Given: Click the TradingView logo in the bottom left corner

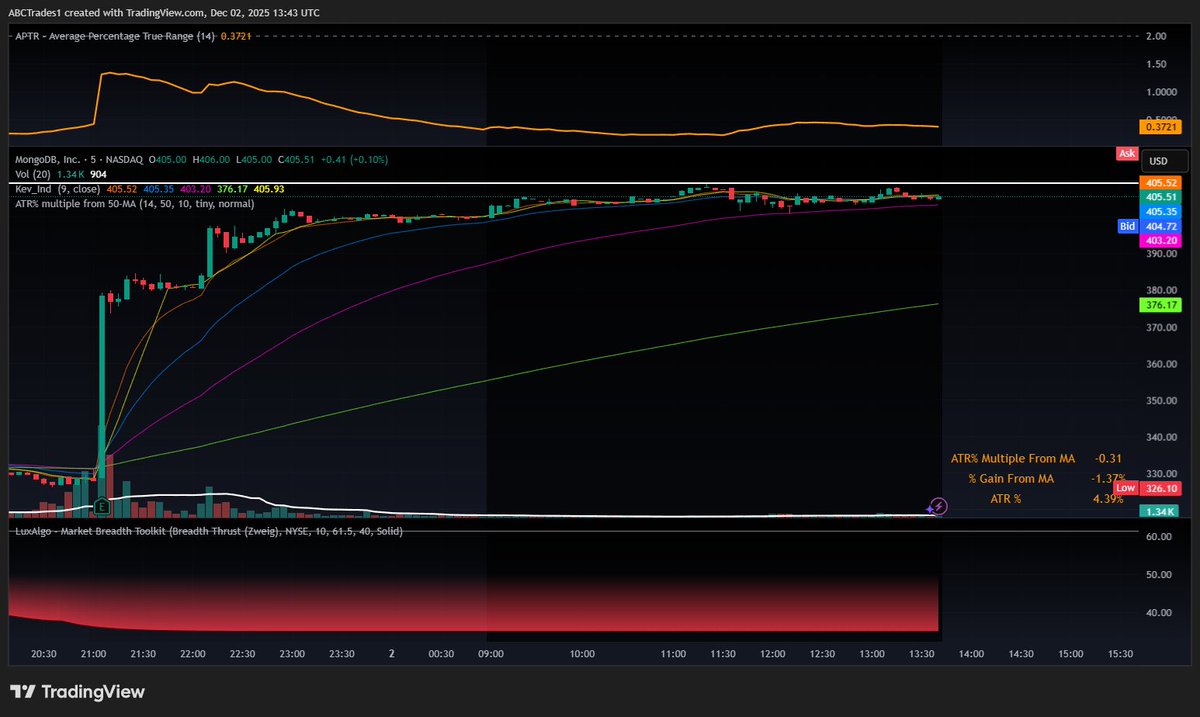Looking at the screenshot, I should coord(75,691).
